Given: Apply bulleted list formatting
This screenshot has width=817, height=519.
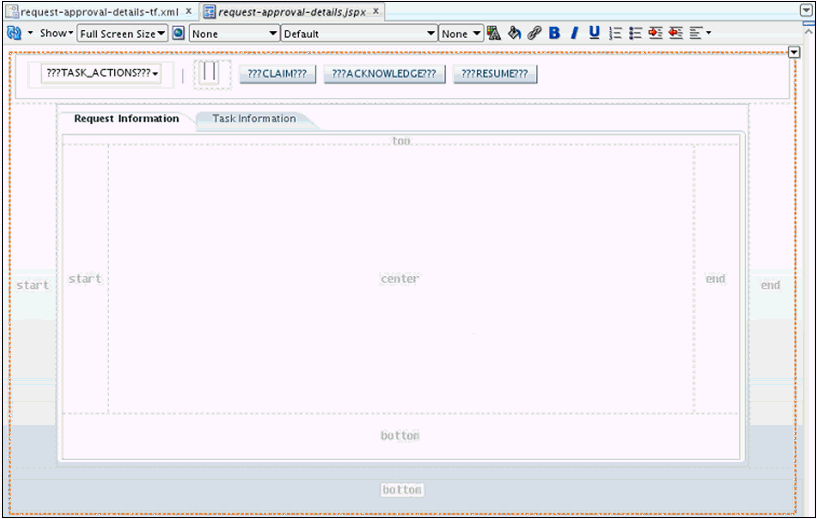Looking at the screenshot, I should click(635, 33).
